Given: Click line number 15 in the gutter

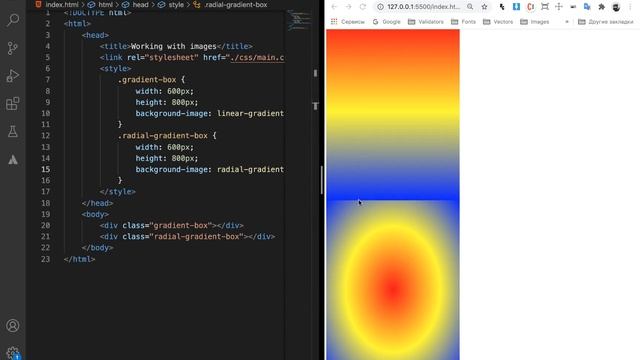Looking at the screenshot, I should pyautogui.click(x=46, y=169).
